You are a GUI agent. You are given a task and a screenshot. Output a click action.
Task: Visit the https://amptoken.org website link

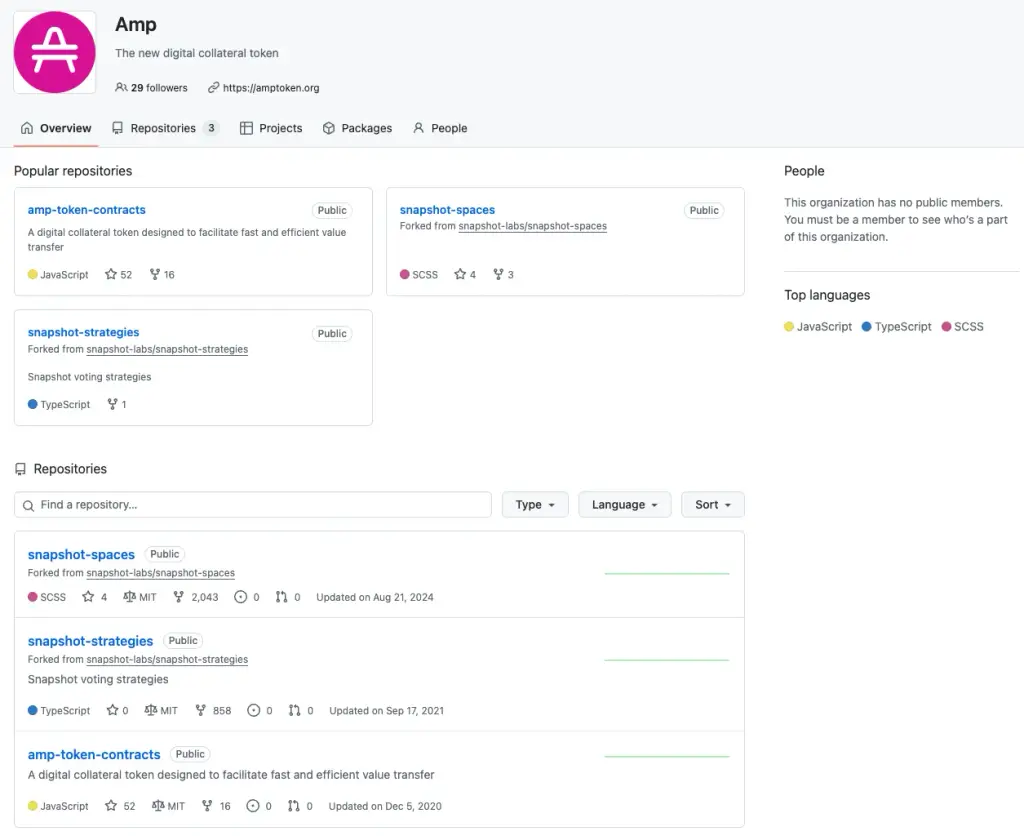point(264,88)
